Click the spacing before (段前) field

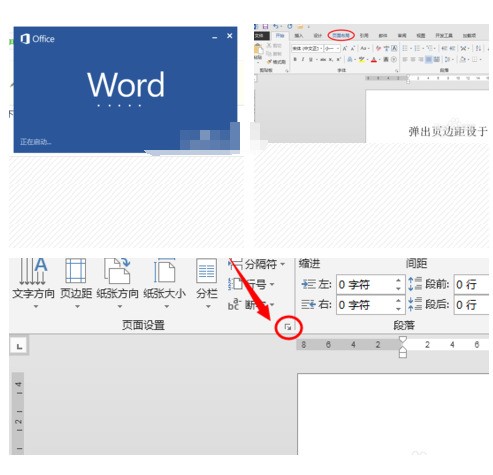[x=472, y=285]
